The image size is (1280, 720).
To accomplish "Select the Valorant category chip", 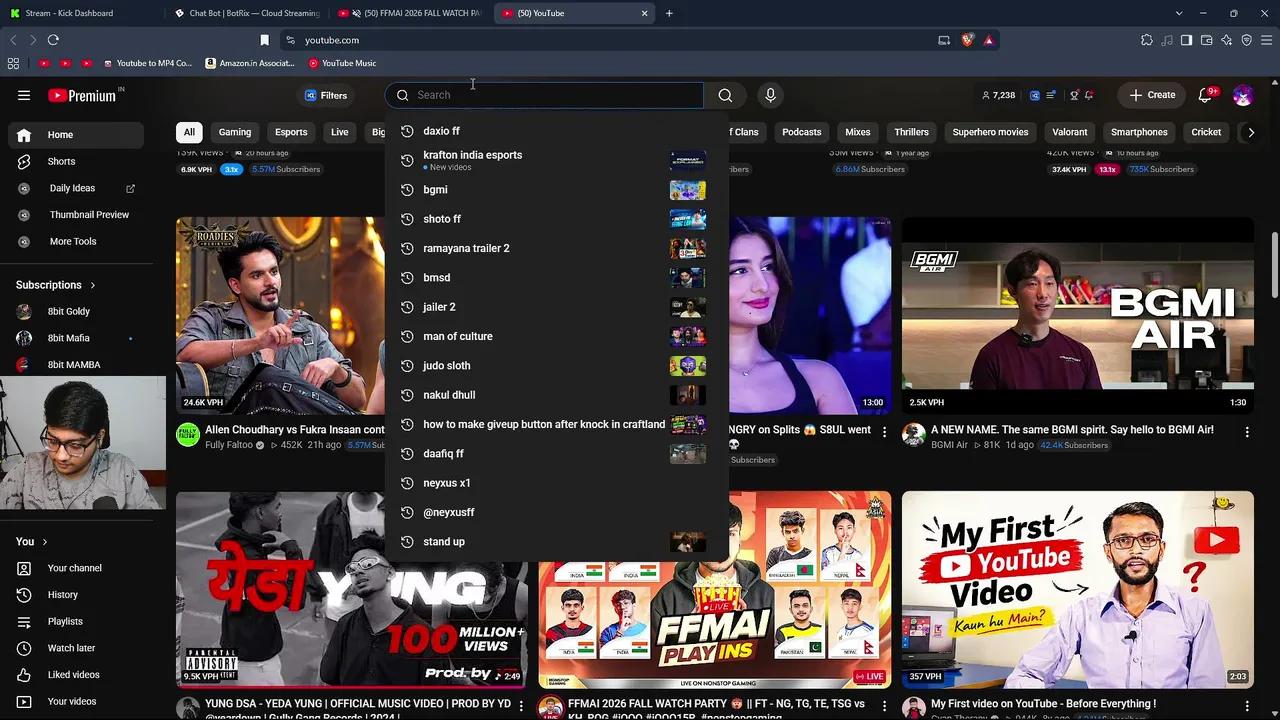I will coord(1070,132).
